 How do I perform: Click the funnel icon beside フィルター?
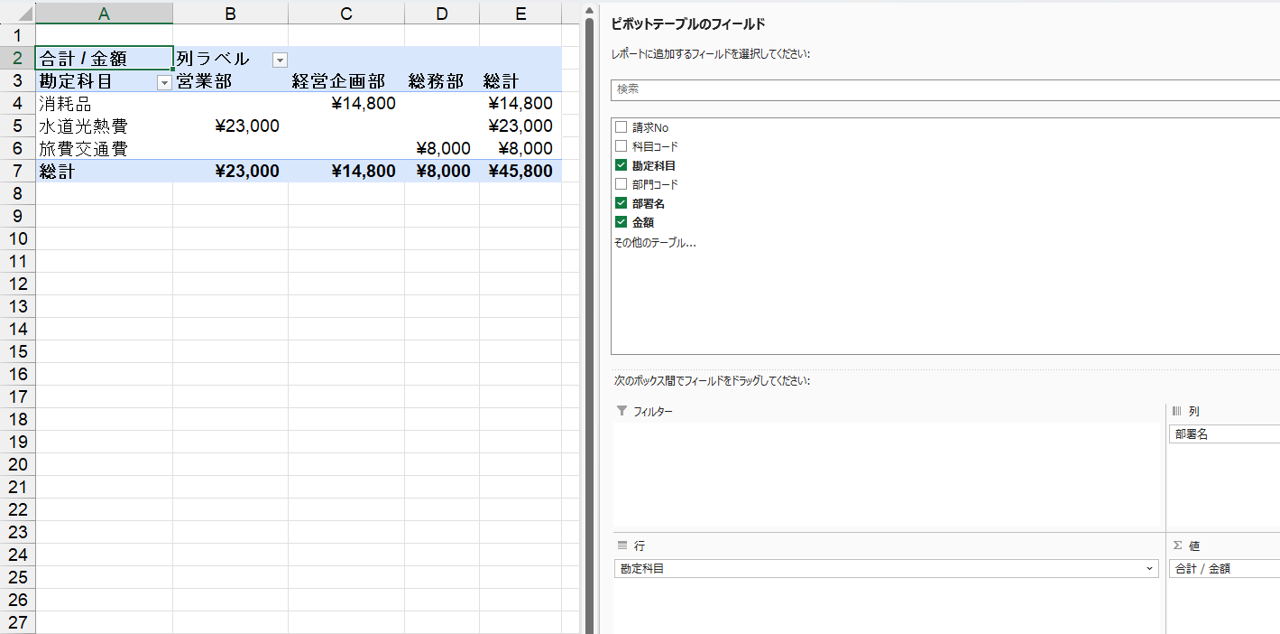click(622, 411)
